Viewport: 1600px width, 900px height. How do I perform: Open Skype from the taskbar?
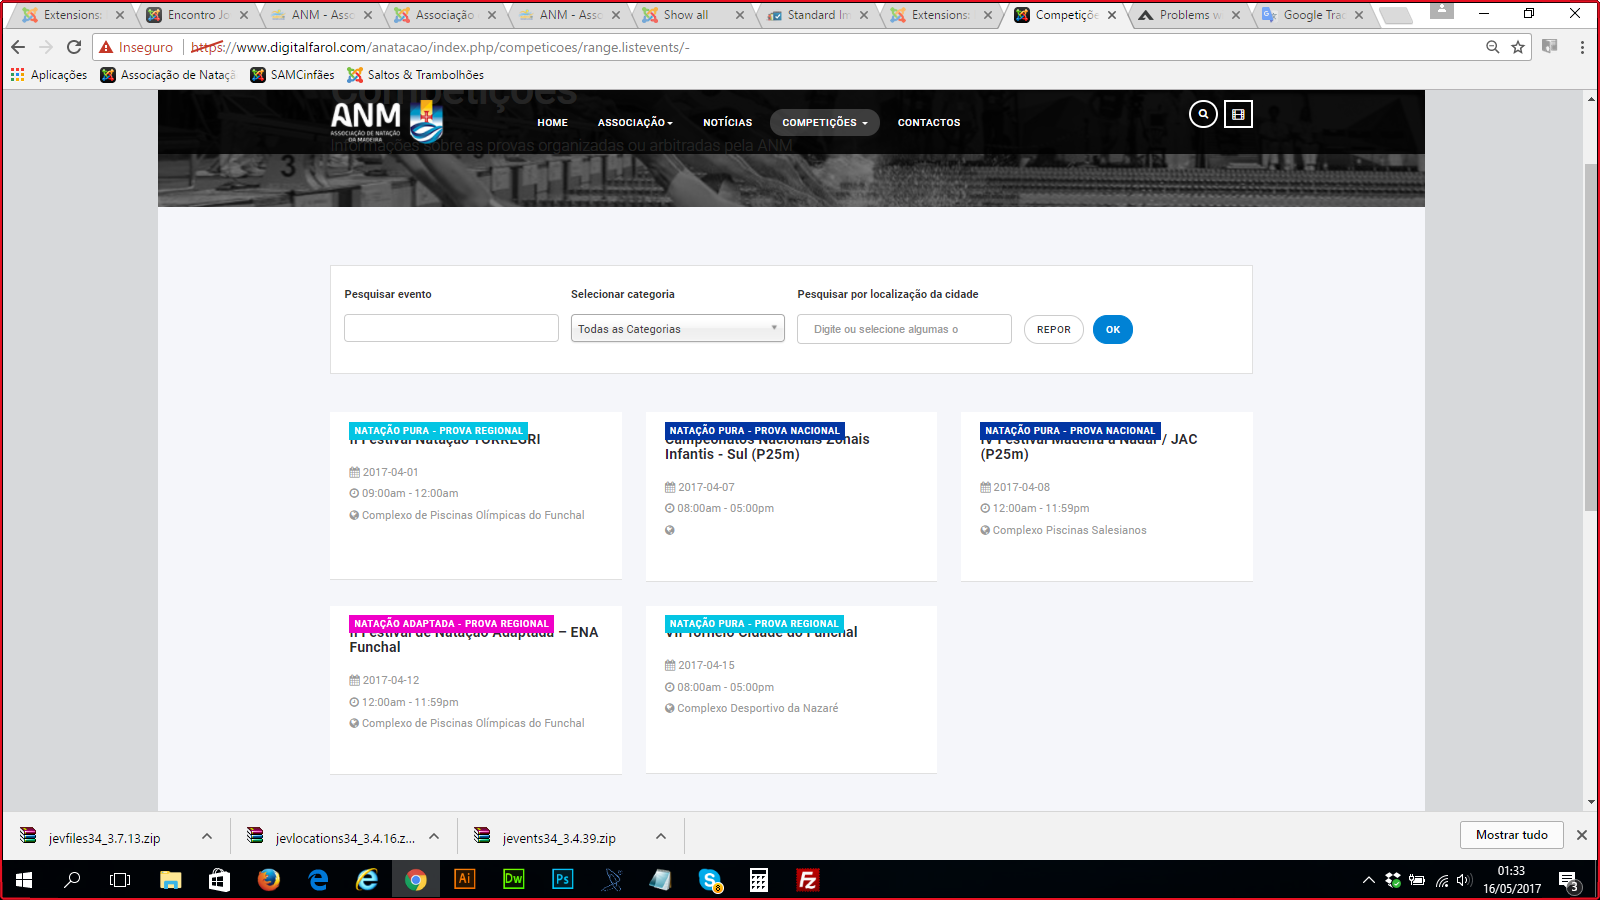[x=710, y=880]
